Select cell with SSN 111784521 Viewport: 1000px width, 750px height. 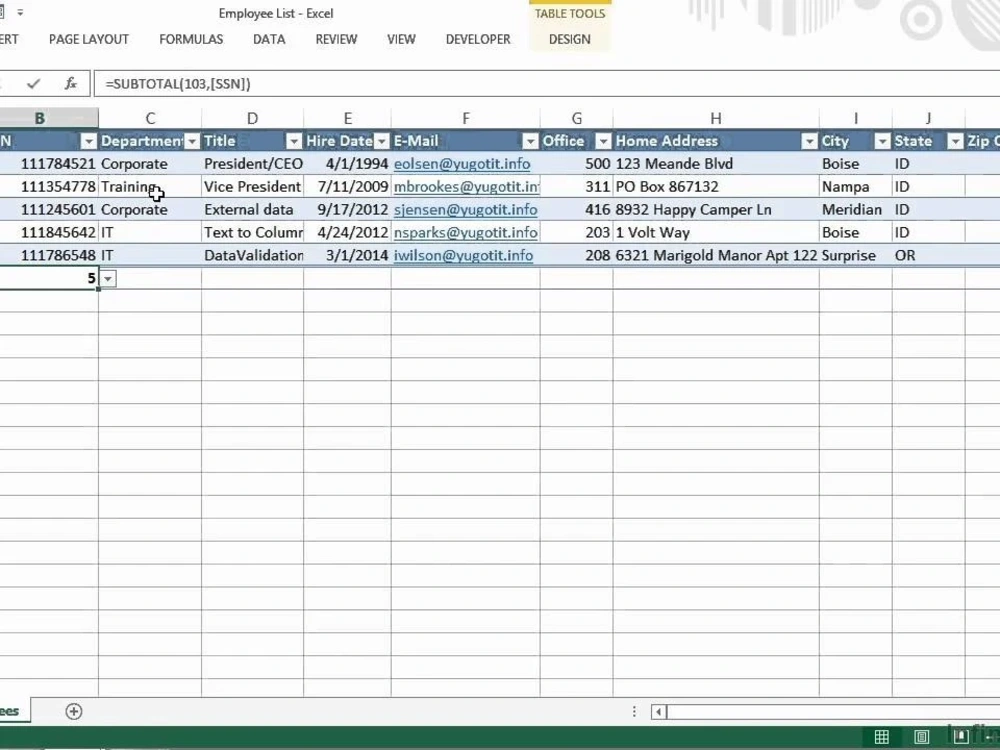pyautogui.click(x=49, y=164)
